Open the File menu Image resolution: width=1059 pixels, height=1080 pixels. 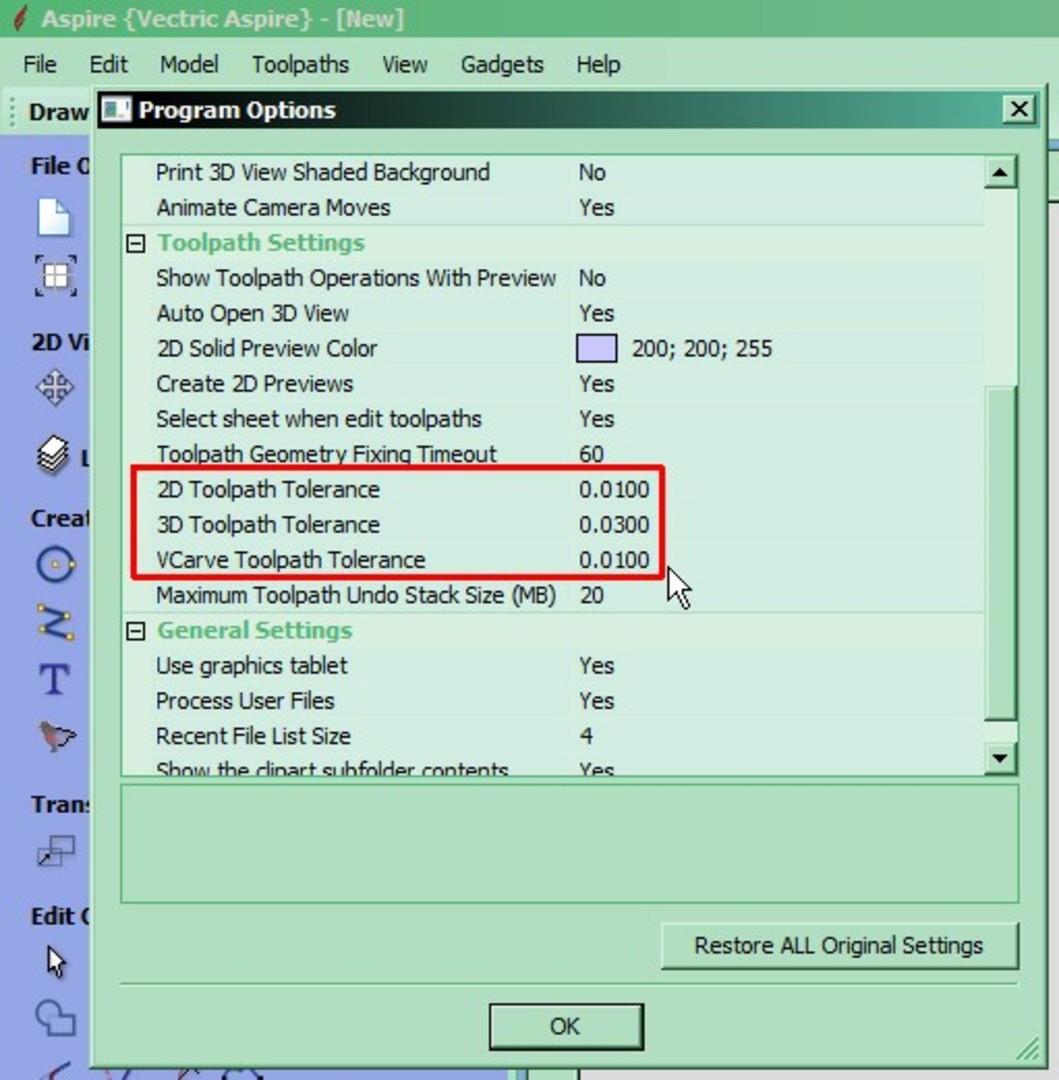(x=40, y=65)
